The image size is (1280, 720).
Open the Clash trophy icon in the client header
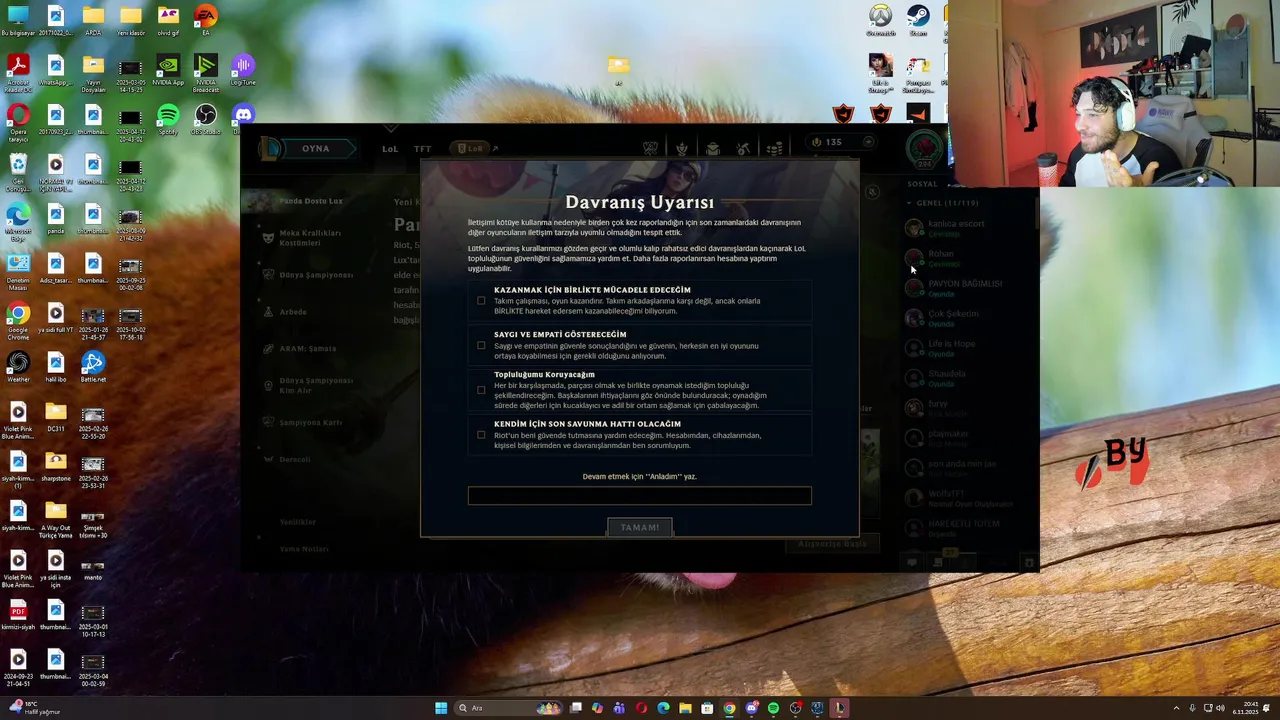650,148
